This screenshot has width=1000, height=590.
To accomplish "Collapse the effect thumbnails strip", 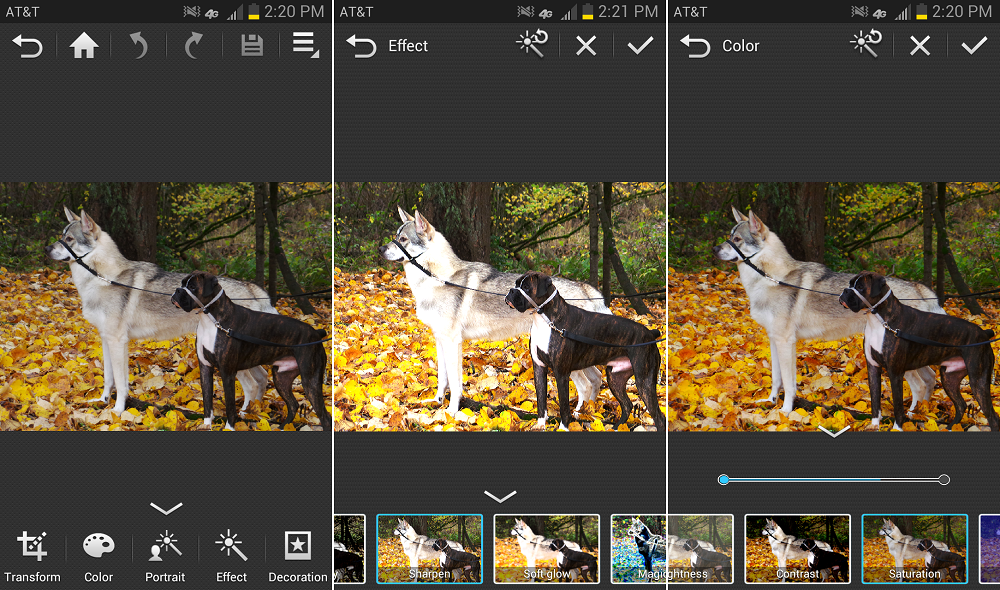I will (x=499, y=496).
